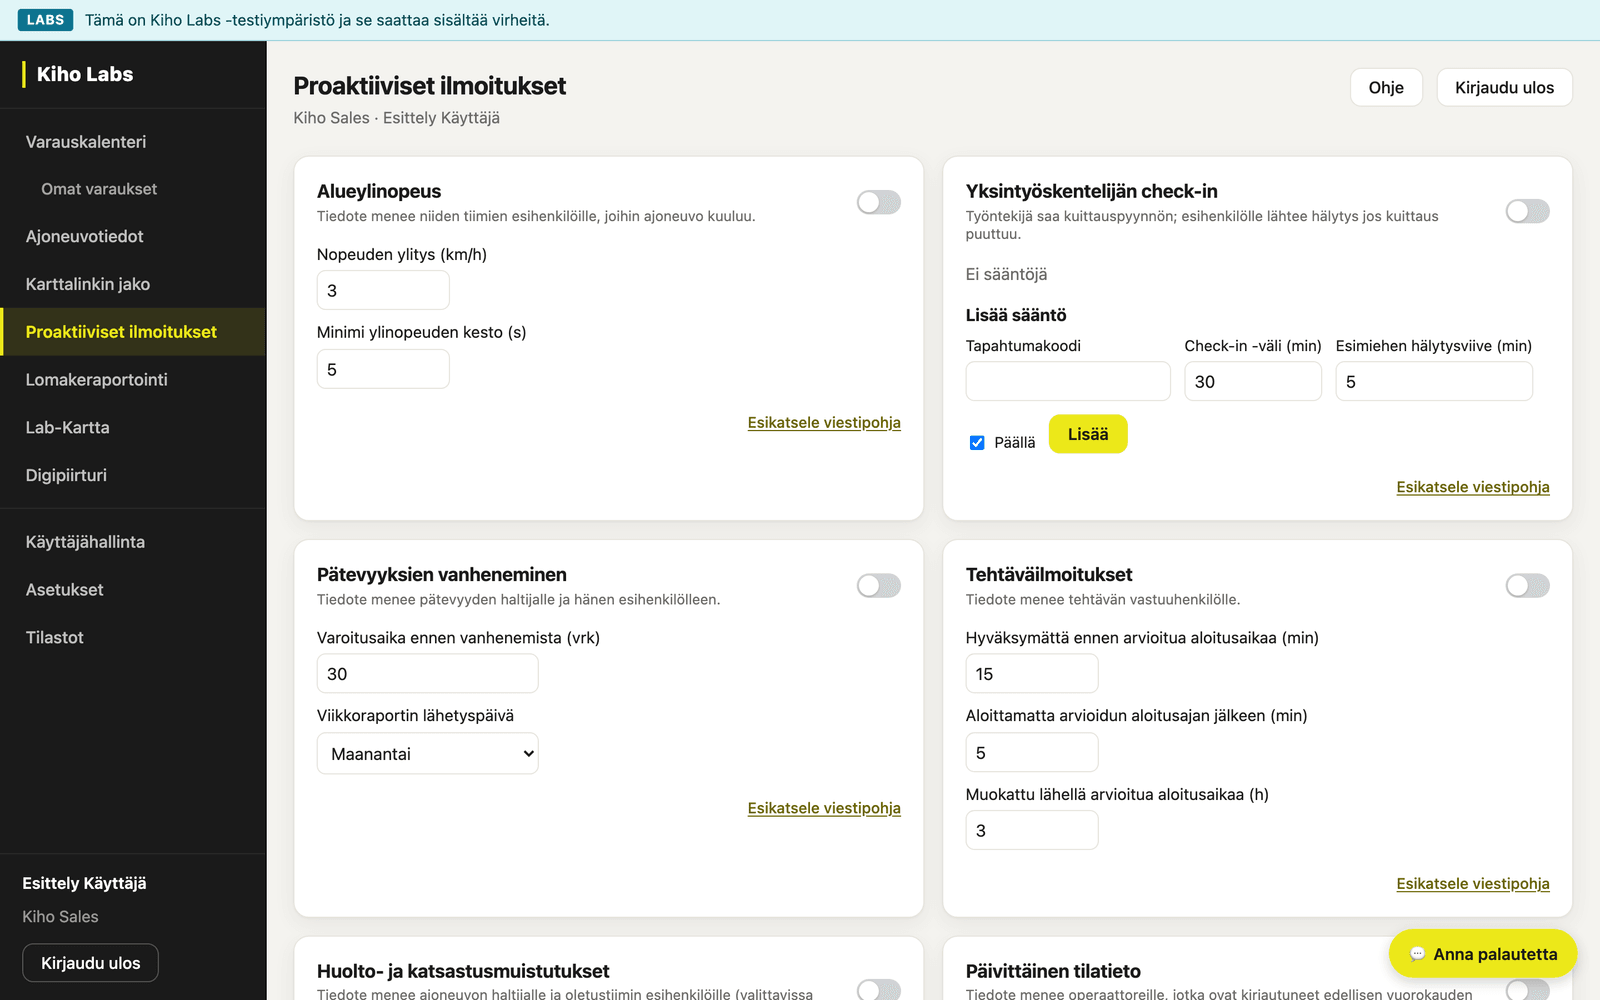Toggle the Päivittäinen tilatieto switch
Image resolution: width=1600 pixels, height=1000 pixels.
1528,989
